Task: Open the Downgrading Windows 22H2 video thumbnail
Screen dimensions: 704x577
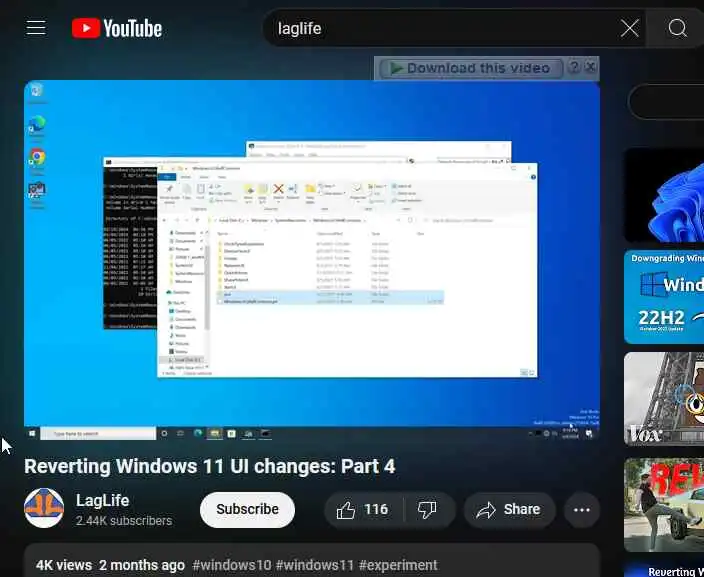Action: (x=664, y=297)
